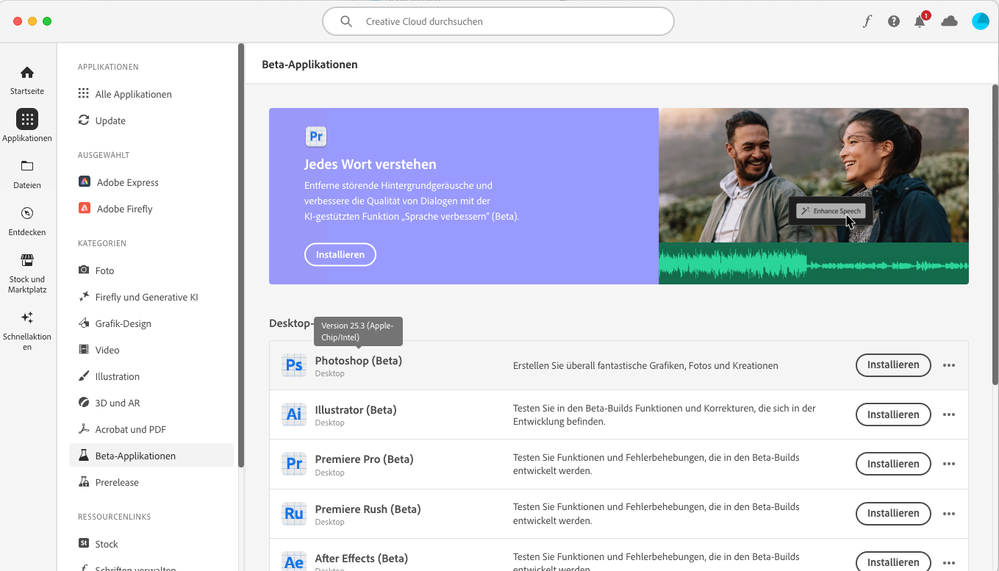This screenshot has width=999, height=571.
Task: Open the fonts 'f' icon in header
Action: pos(867,22)
